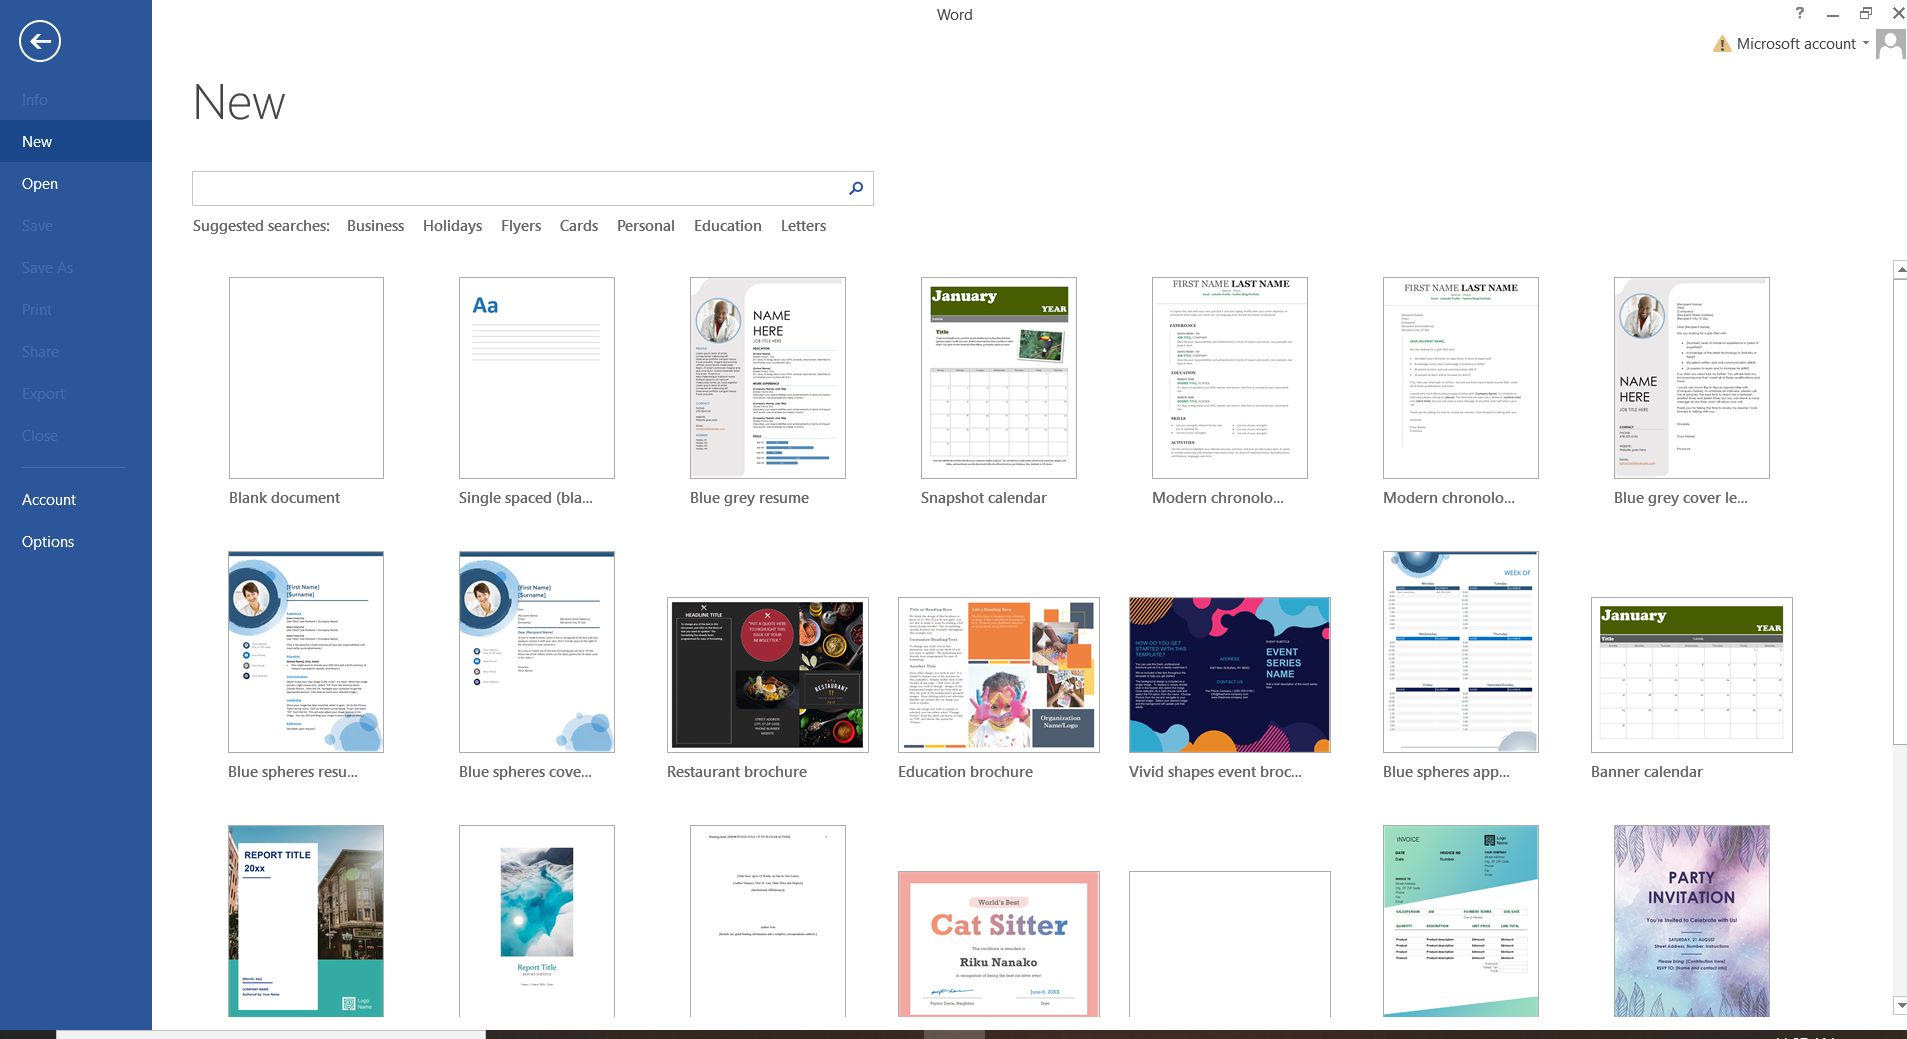The height and width of the screenshot is (1039, 1907).
Task: Click the back arrow circle icon
Action: click(40, 41)
